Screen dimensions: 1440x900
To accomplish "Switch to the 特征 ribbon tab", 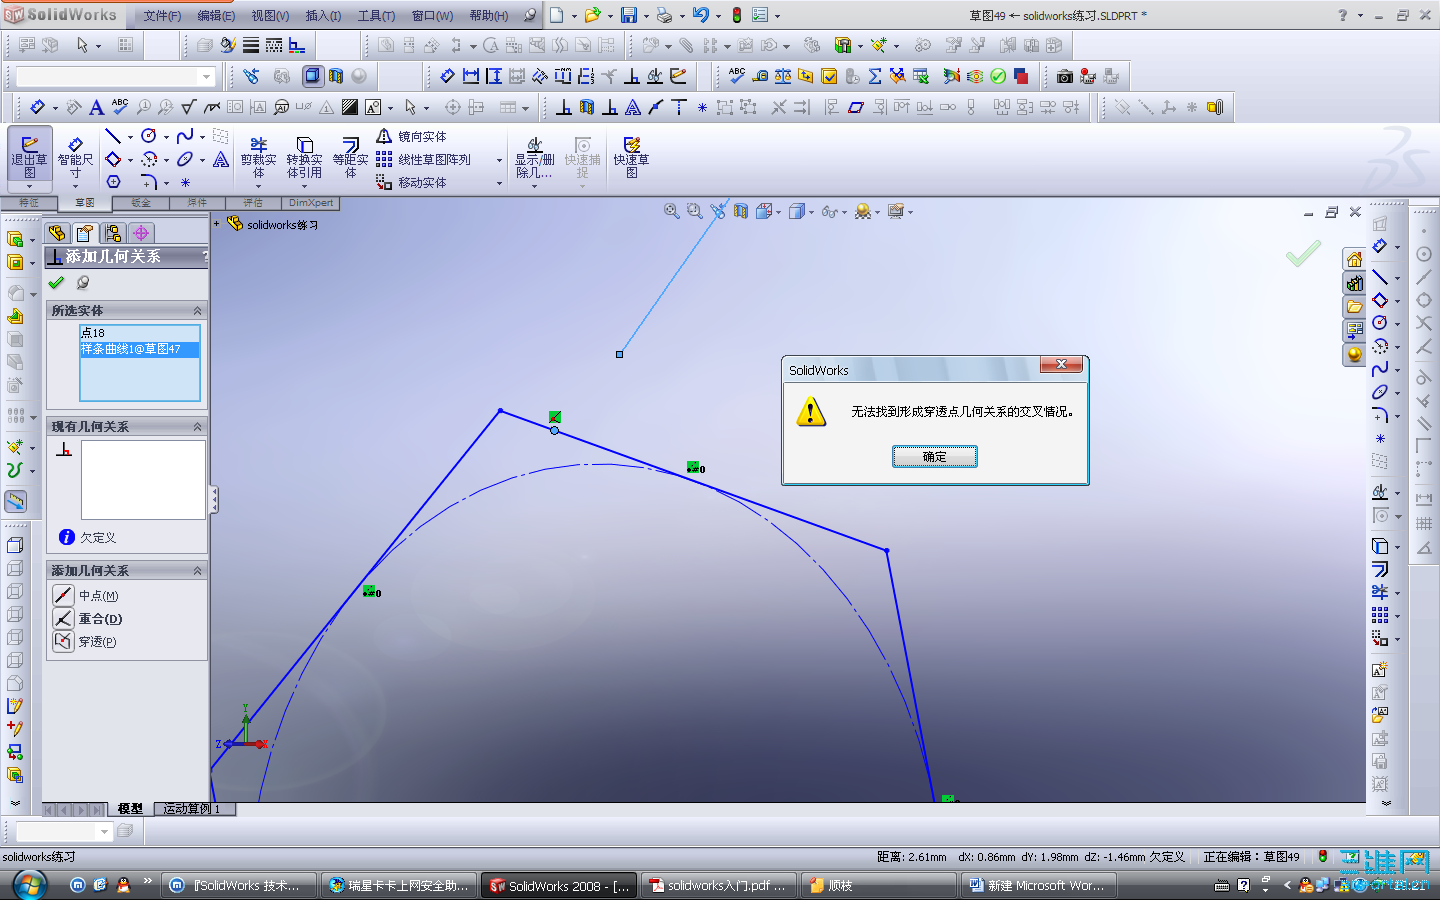I will click(29, 203).
